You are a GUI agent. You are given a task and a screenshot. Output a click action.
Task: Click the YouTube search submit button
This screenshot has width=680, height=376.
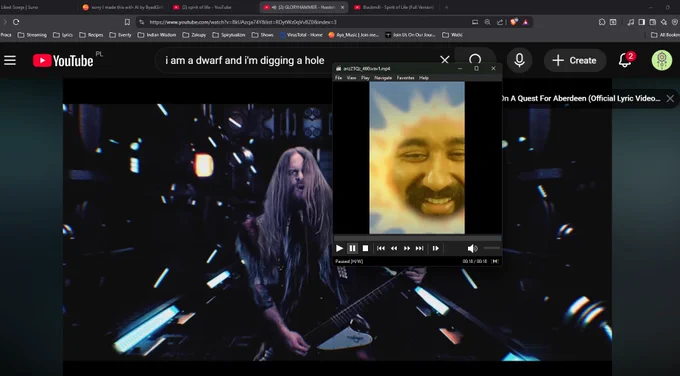tap(475, 60)
